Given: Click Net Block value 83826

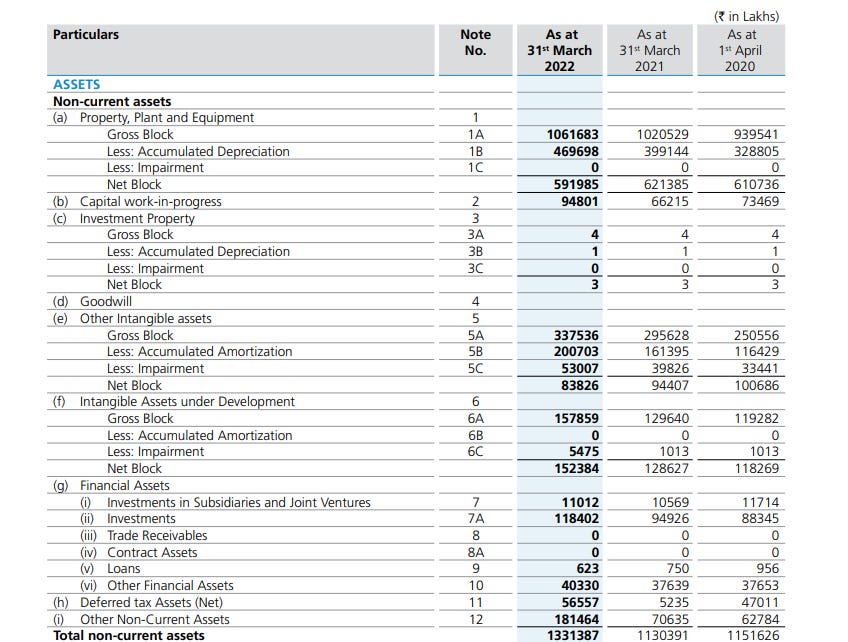Looking at the screenshot, I should coord(580,386).
